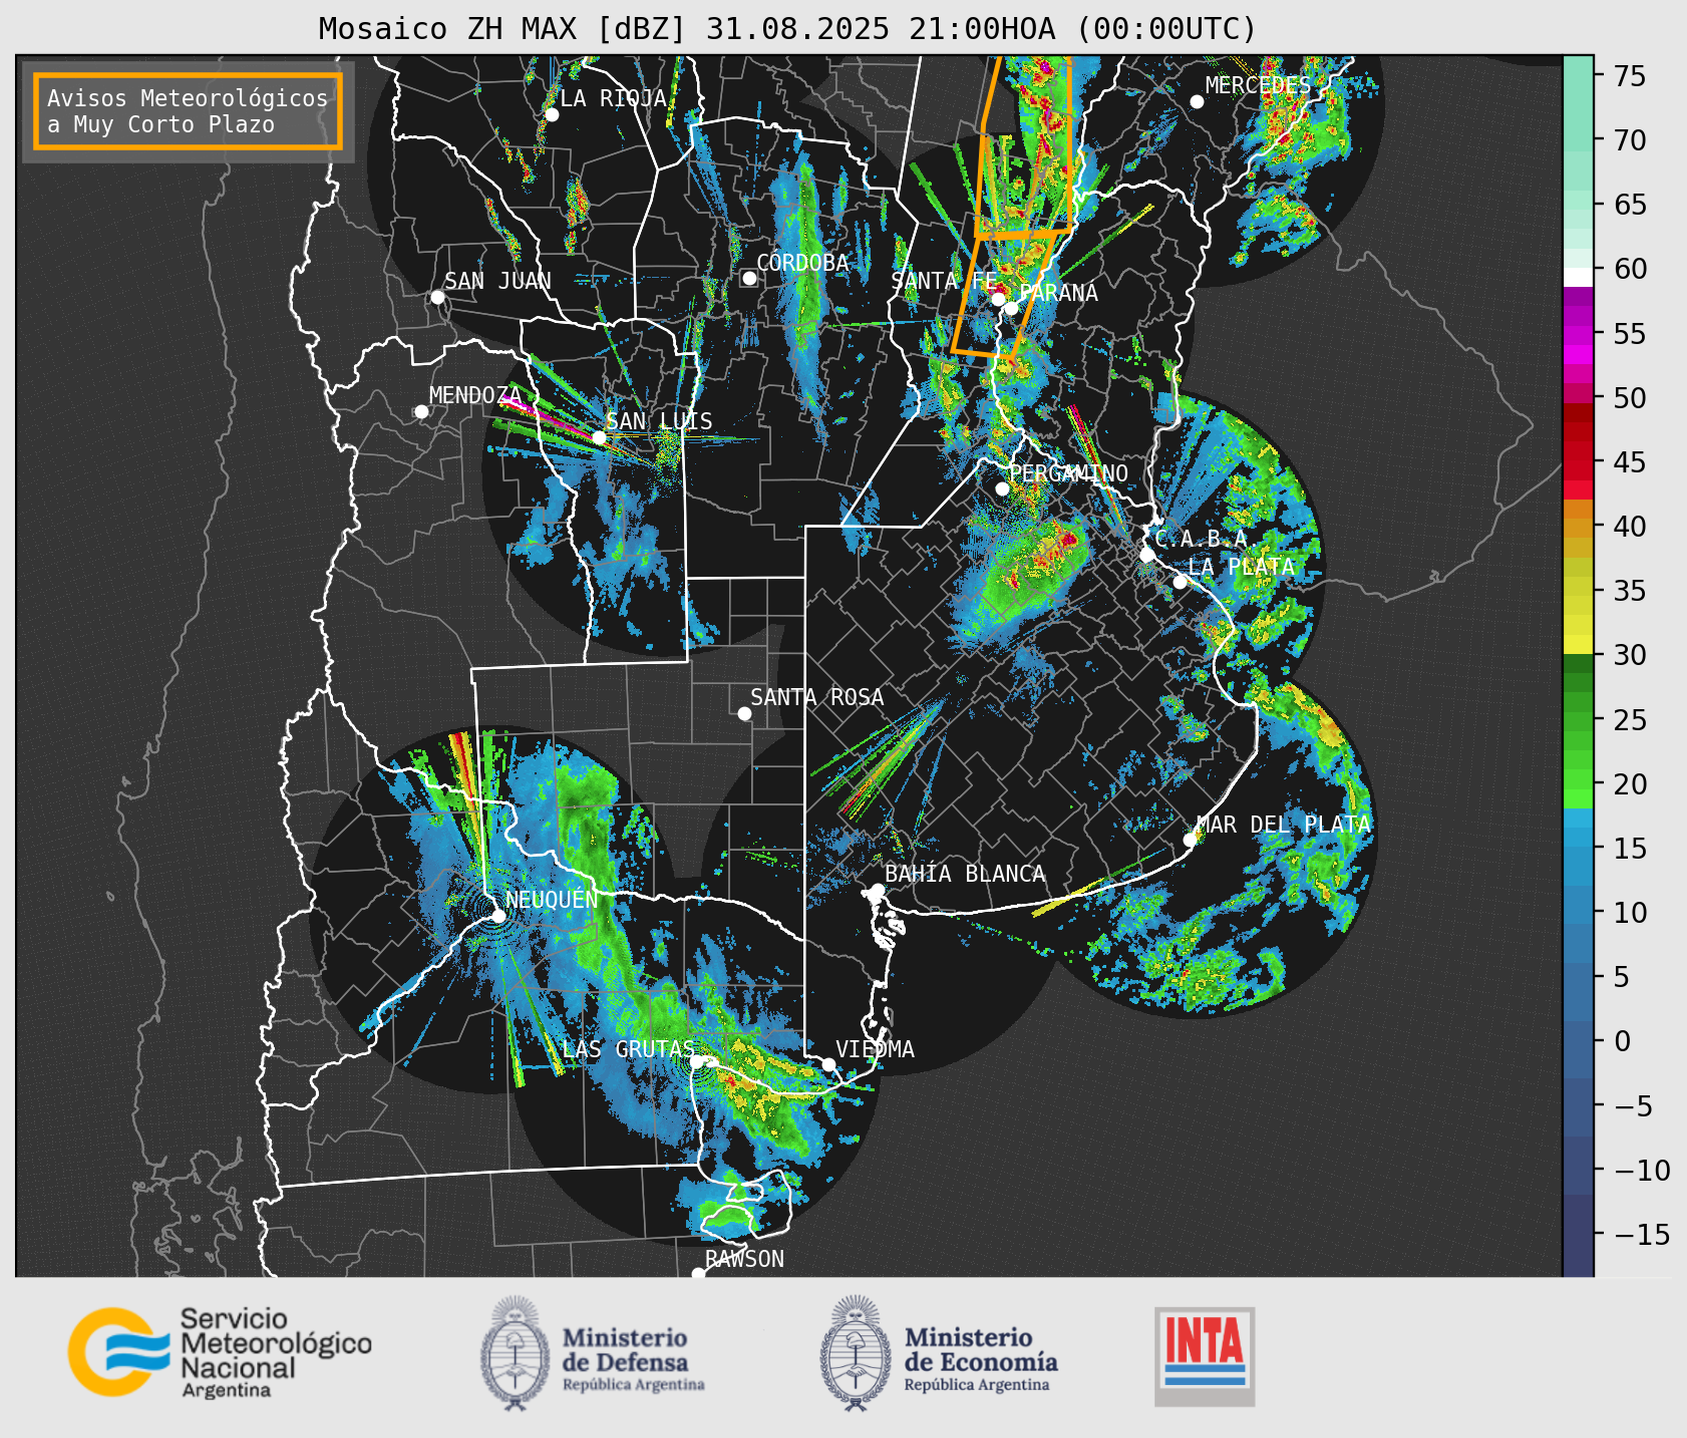Click the MAR DEL PLATA city label
Image resolution: width=1687 pixels, height=1438 pixels.
coord(1283,825)
